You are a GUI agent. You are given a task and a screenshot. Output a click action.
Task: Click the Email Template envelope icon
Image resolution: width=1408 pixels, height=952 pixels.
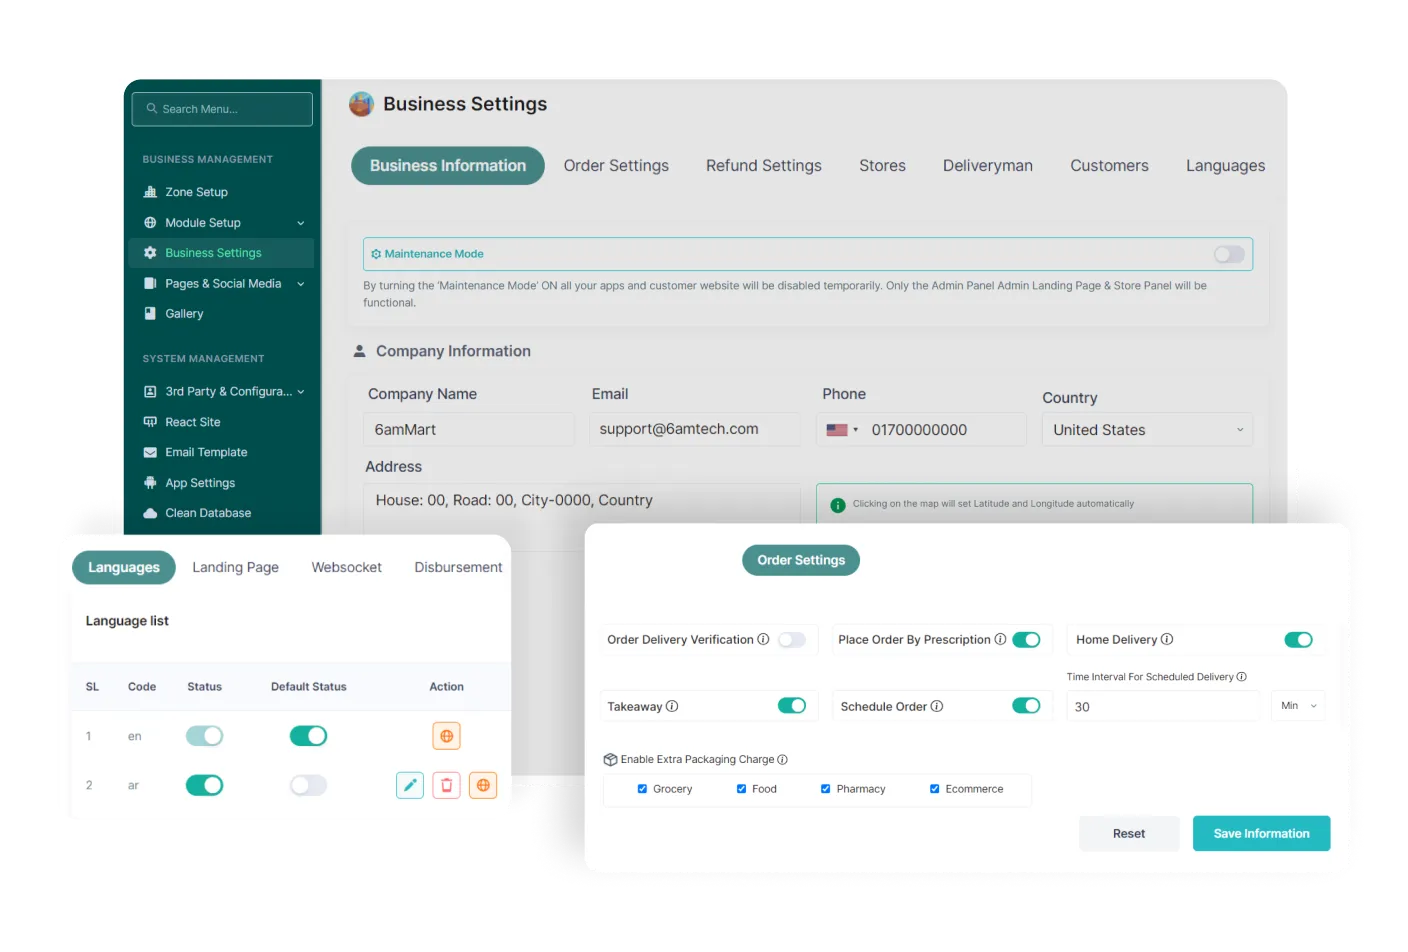point(150,452)
